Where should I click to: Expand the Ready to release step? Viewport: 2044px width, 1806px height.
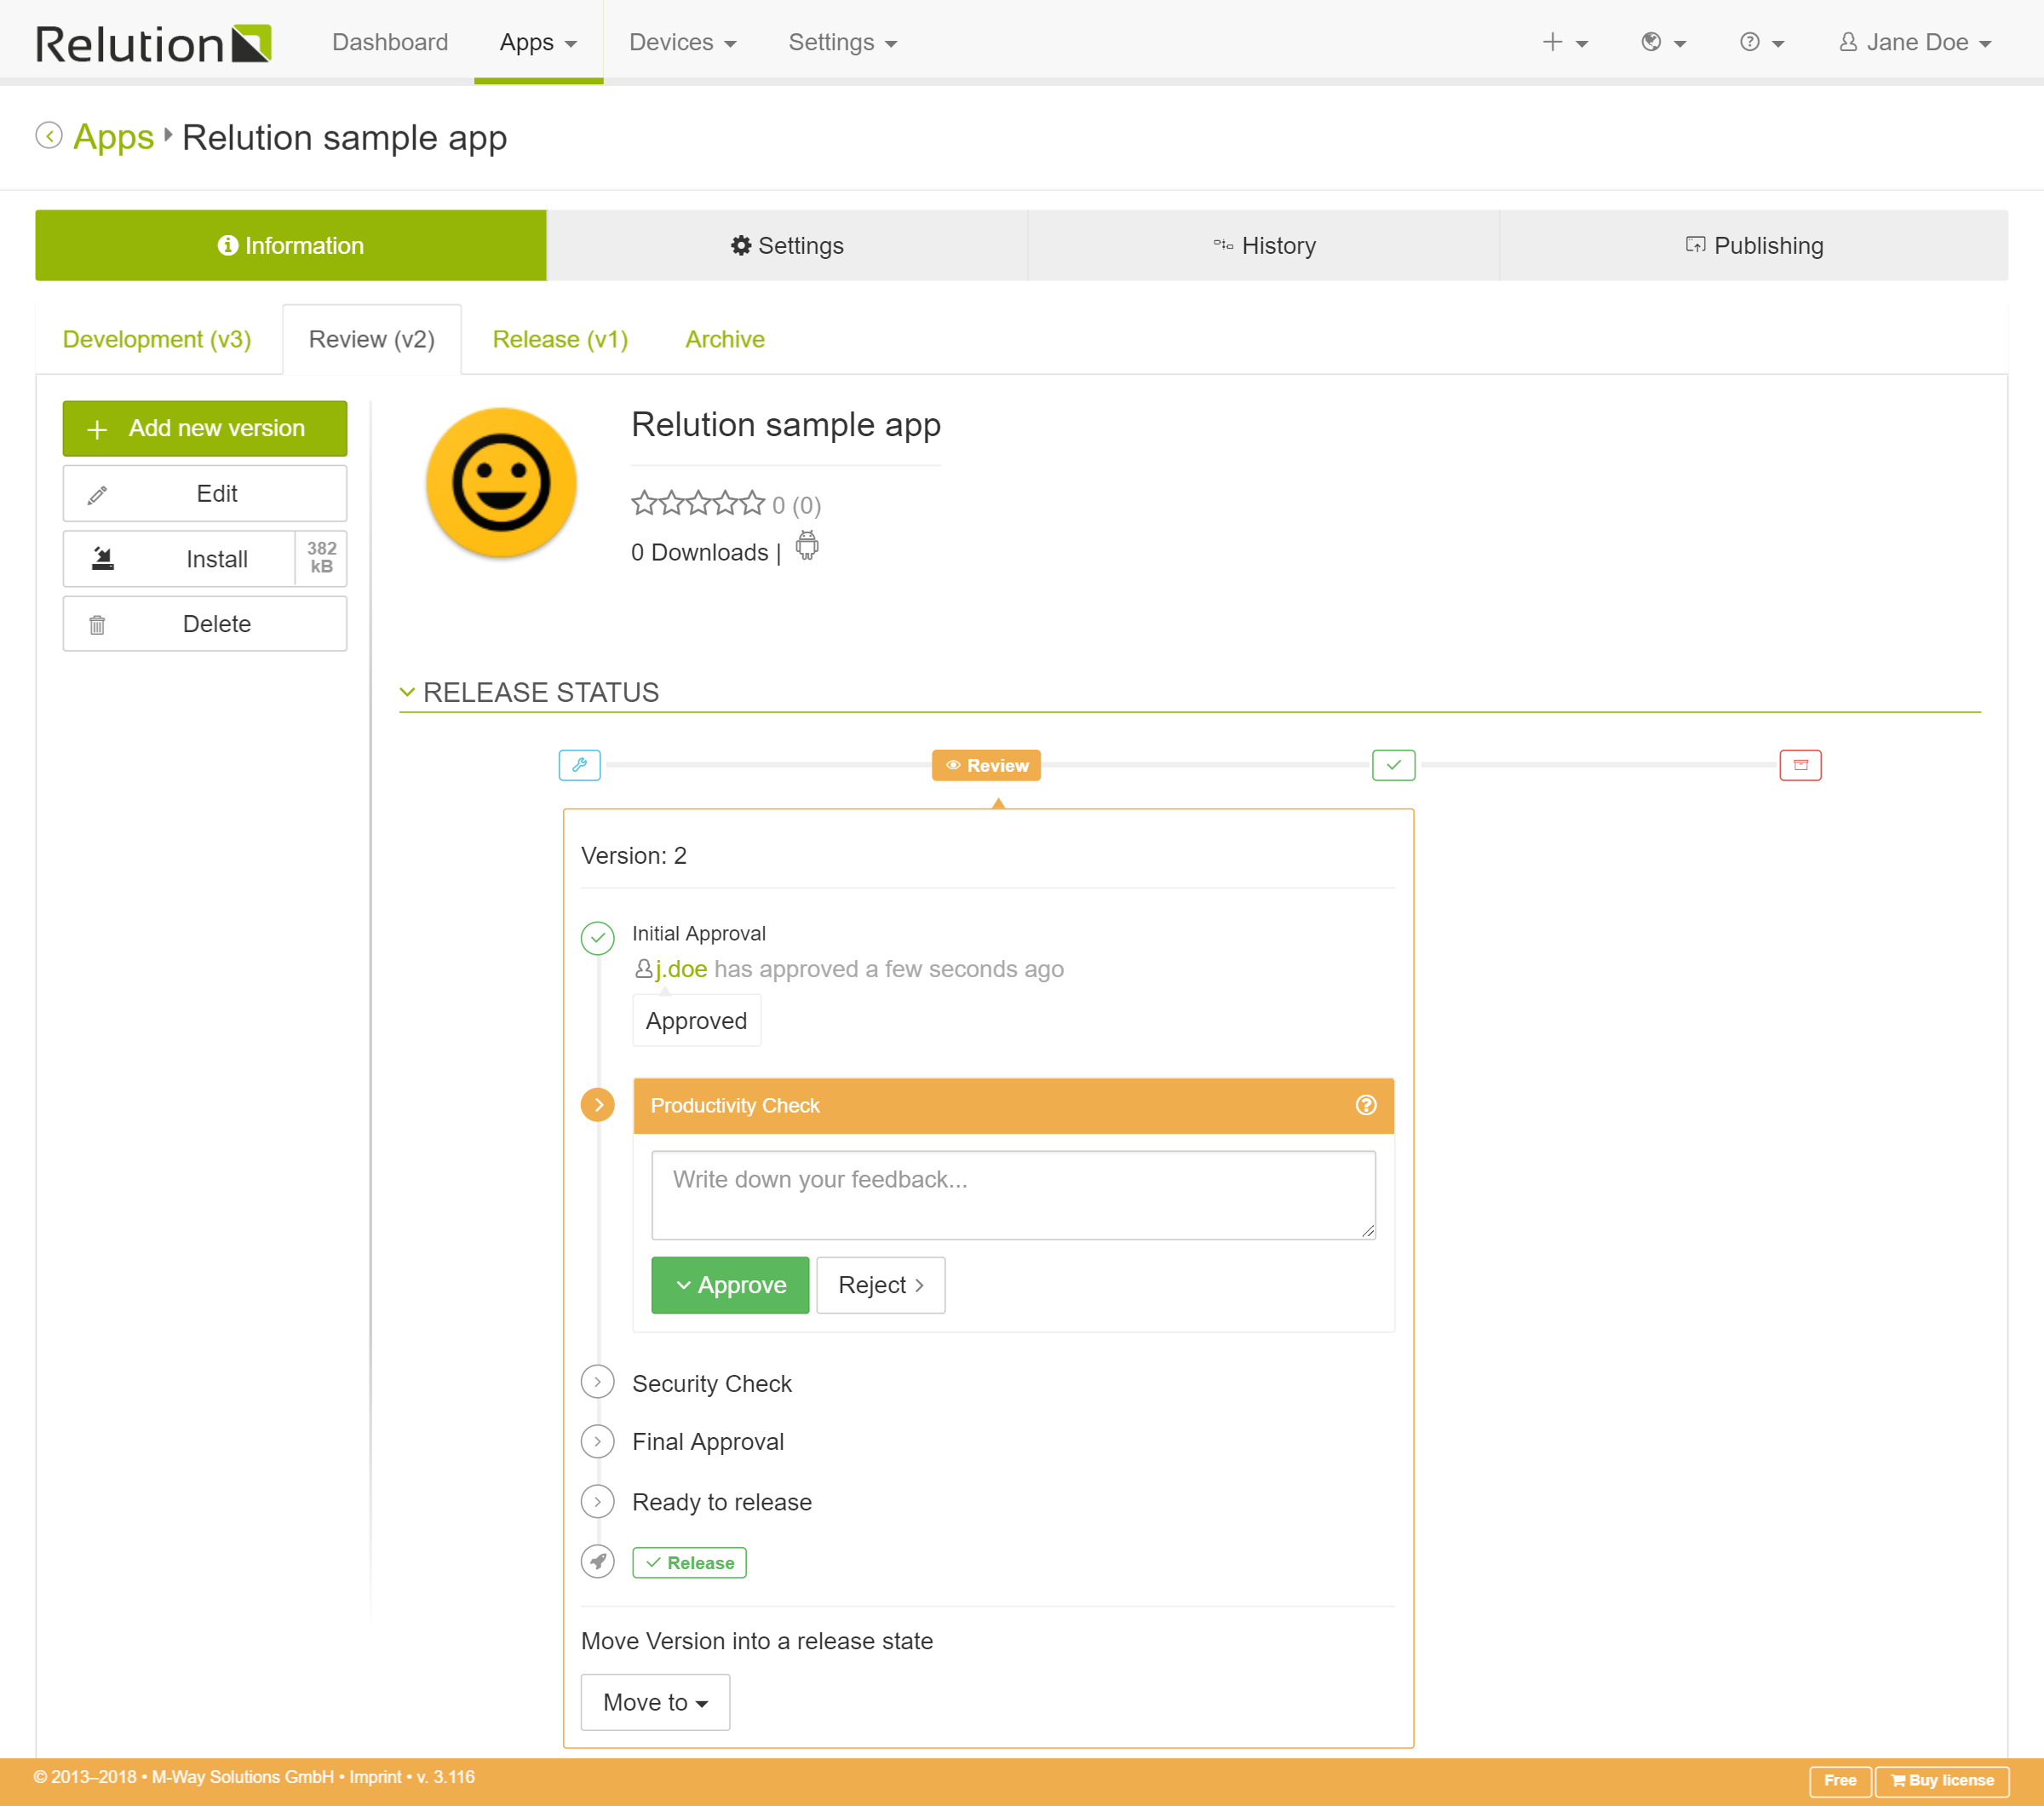pyautogui.click(x=598, y=1502)
